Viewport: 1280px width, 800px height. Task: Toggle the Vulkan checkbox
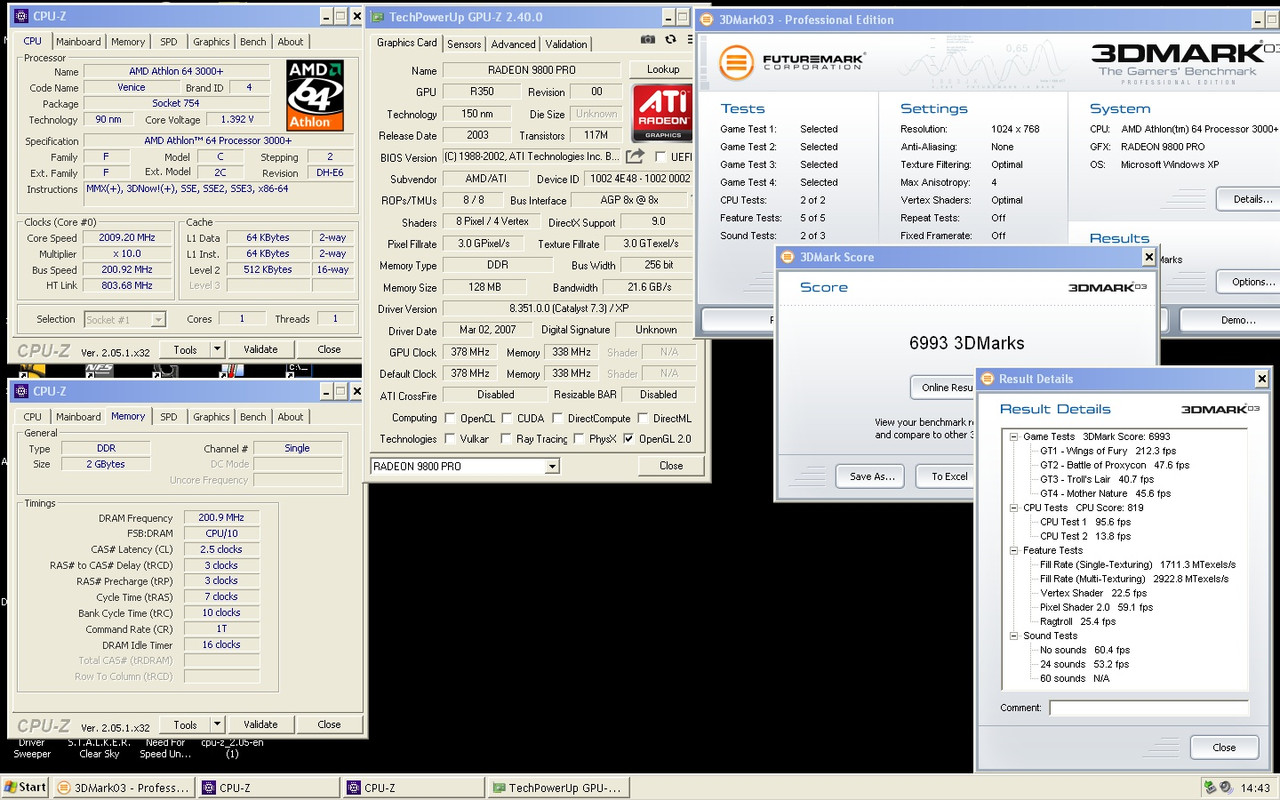450,438
